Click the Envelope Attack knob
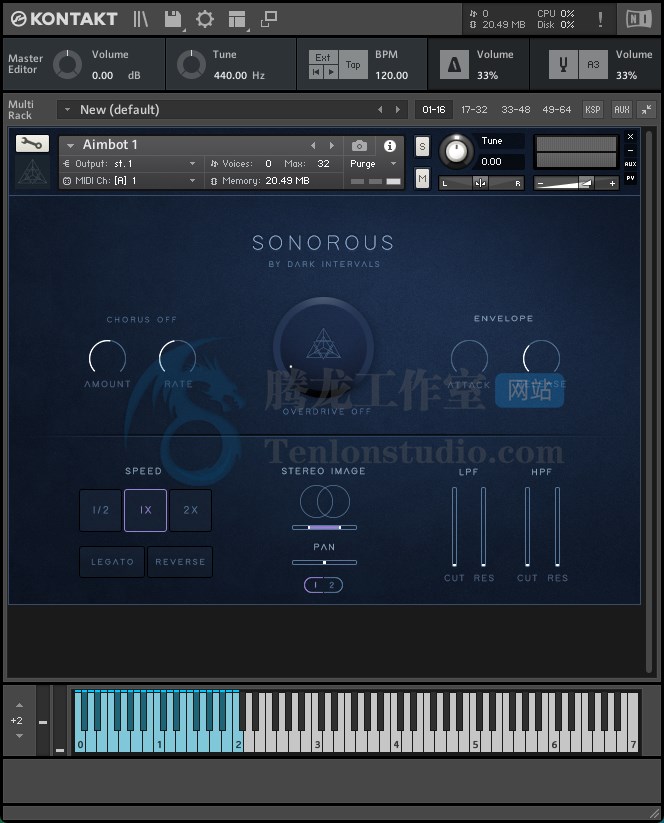Viewport: 664px width, 823px height. click(x=469, y=358)
